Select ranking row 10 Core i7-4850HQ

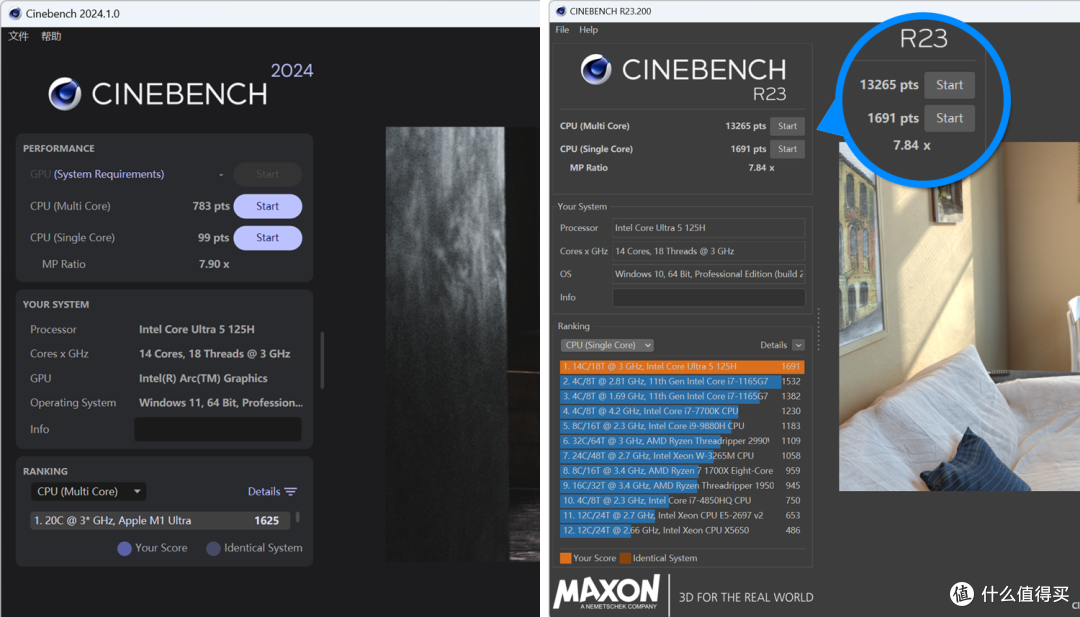pos(682,501)
